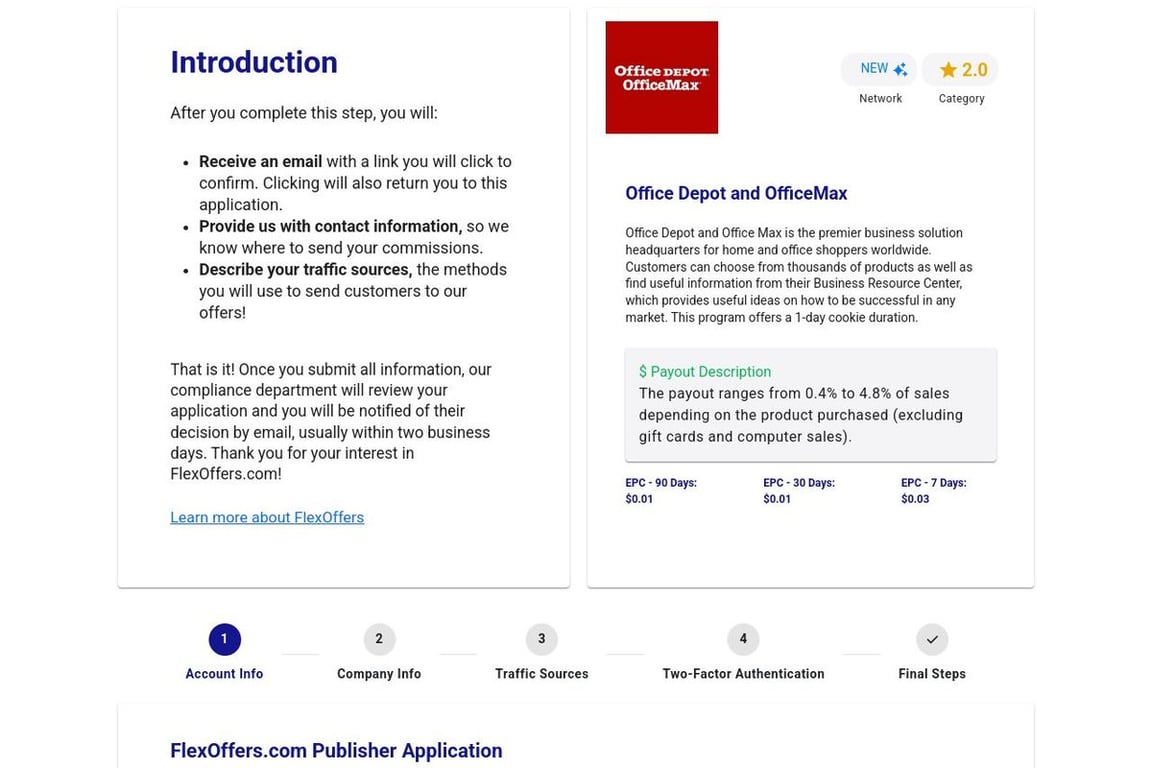1152x768 pixels.
Task: Select step 4 Two-Factor Authentication circle
Action: (x=743, y=639)
